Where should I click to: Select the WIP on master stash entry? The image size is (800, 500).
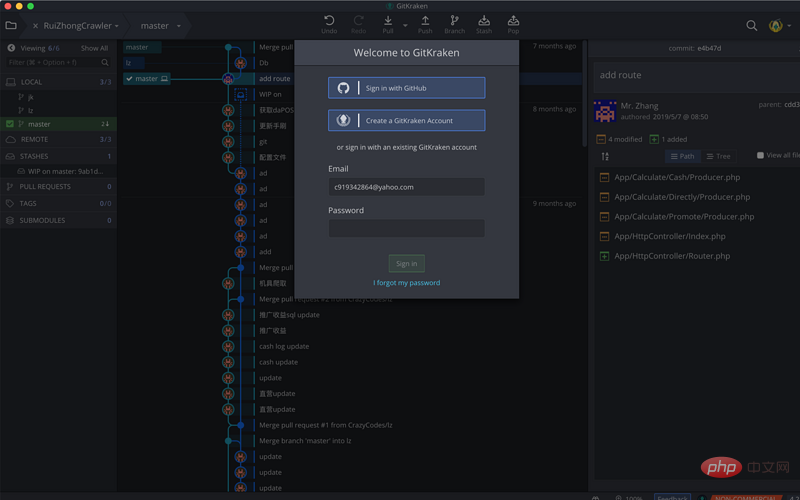(59, 171)
